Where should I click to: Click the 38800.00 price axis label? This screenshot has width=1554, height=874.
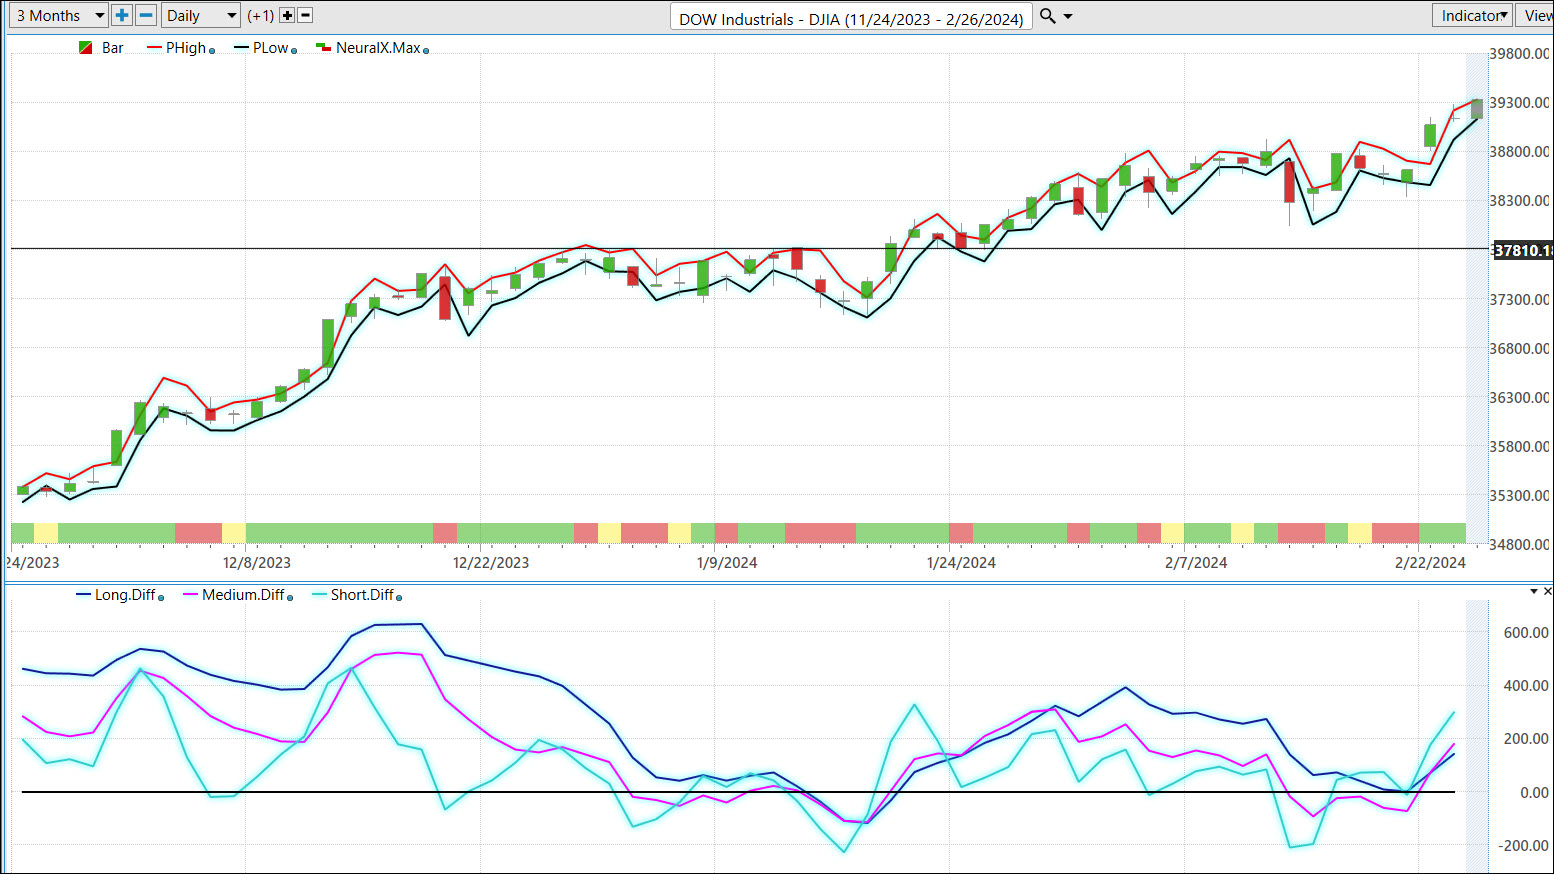tap(1520, 152)
